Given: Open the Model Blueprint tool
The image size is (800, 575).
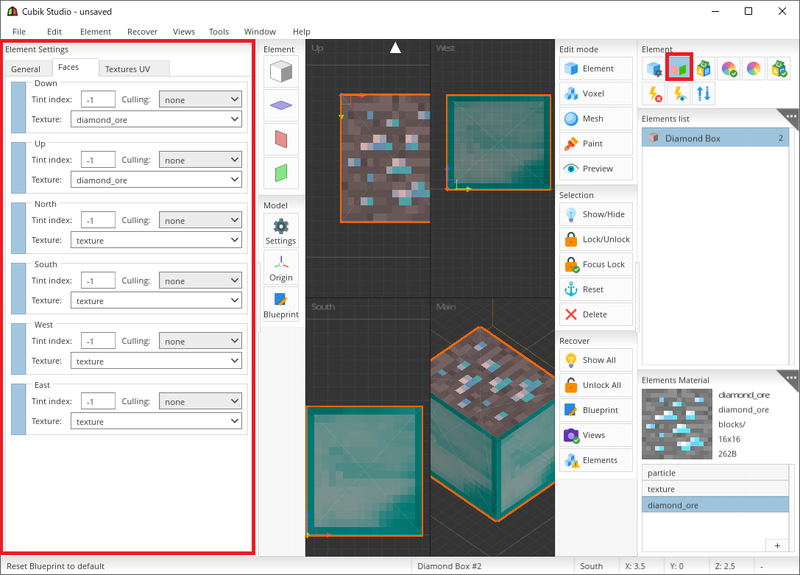Looking at the screenshot, I should click(281, 304).
